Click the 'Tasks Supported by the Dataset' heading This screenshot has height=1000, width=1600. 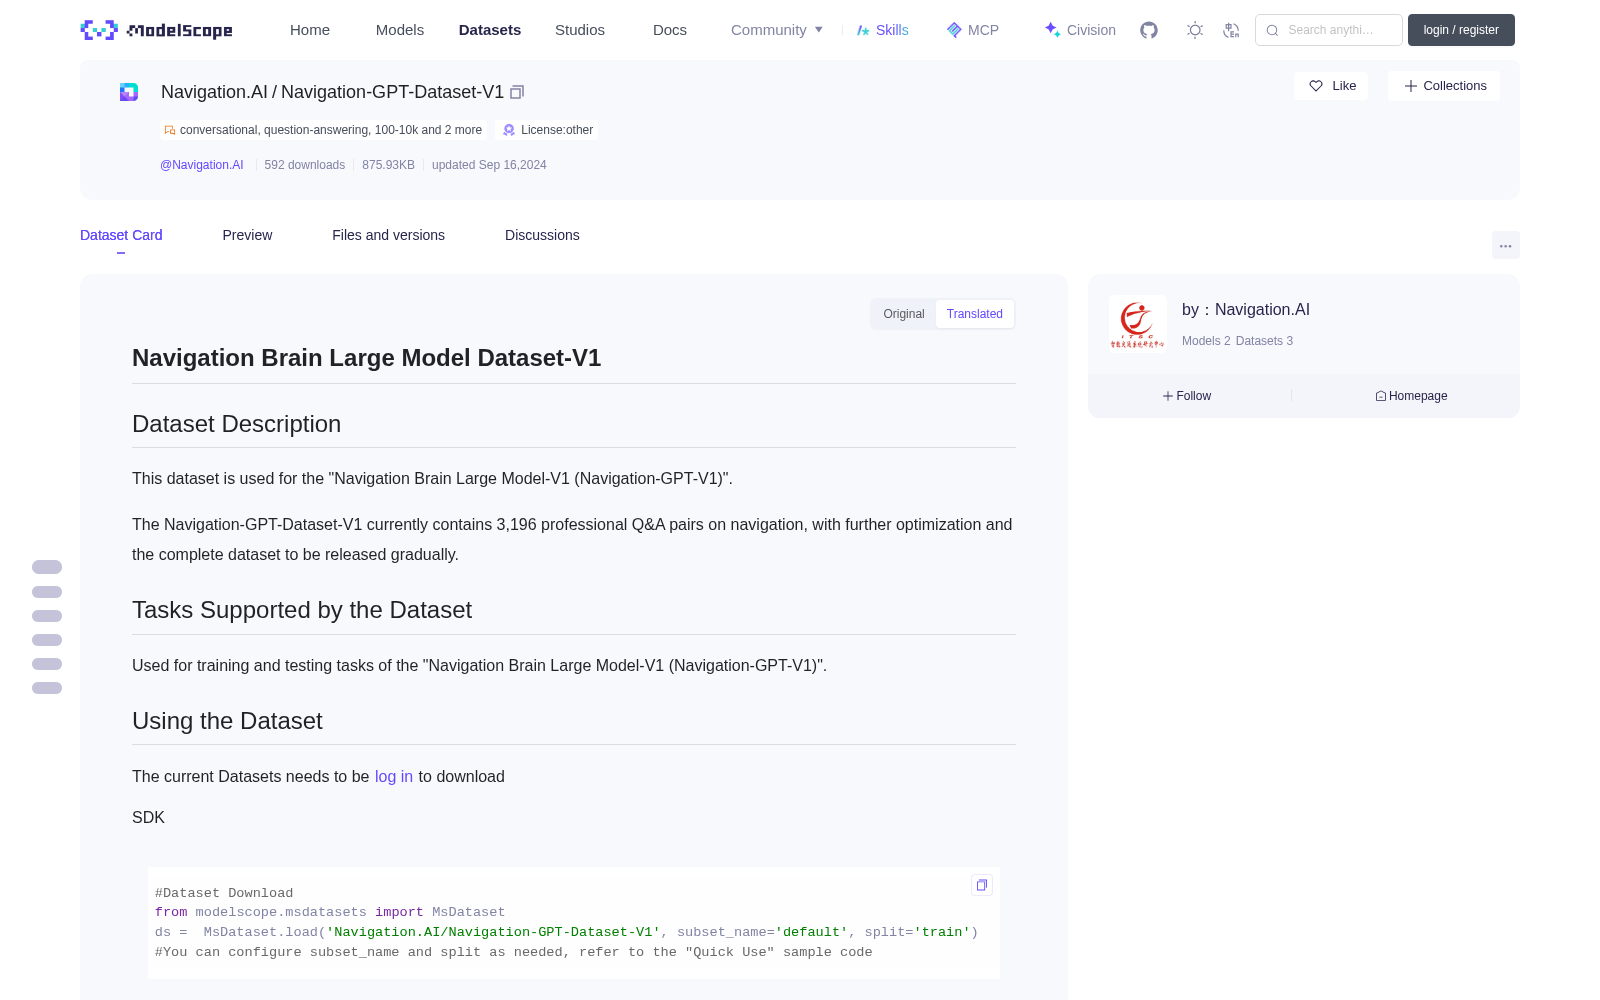coord(302,610)
